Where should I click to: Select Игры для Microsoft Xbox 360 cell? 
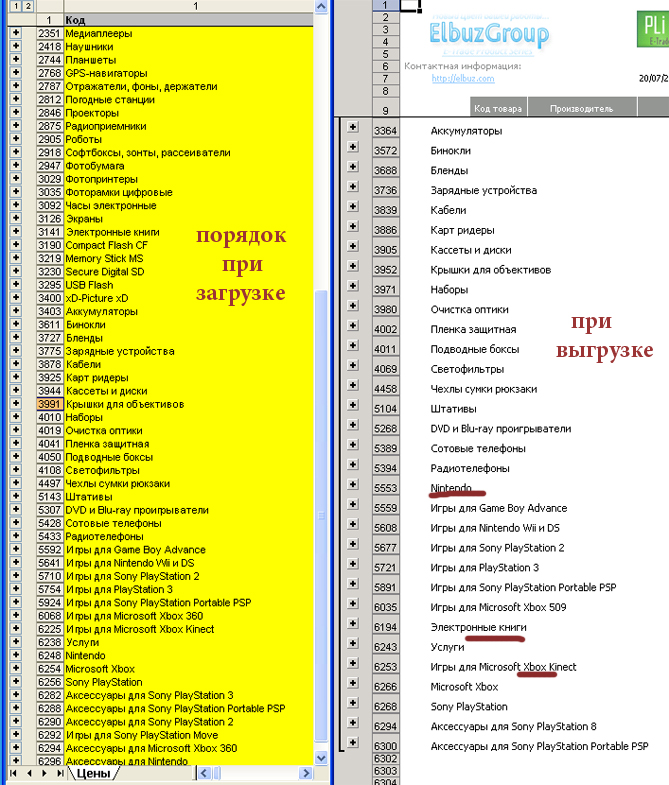click(x=189, y=616)
